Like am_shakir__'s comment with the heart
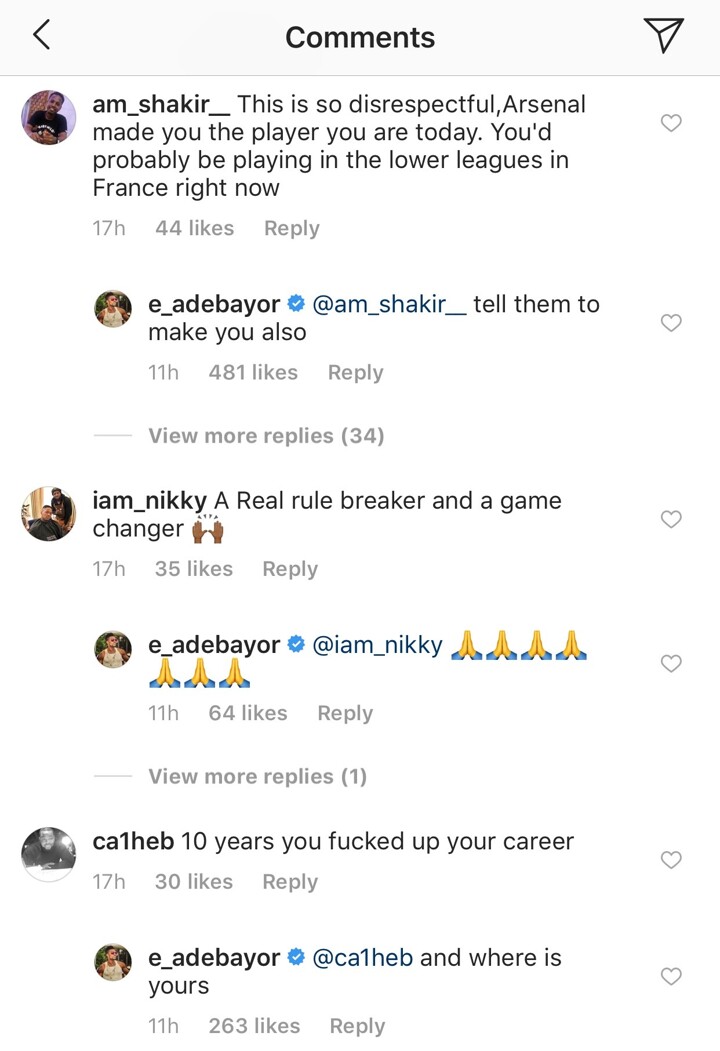This screenshot has height=1051, width=720. point(671,123)
